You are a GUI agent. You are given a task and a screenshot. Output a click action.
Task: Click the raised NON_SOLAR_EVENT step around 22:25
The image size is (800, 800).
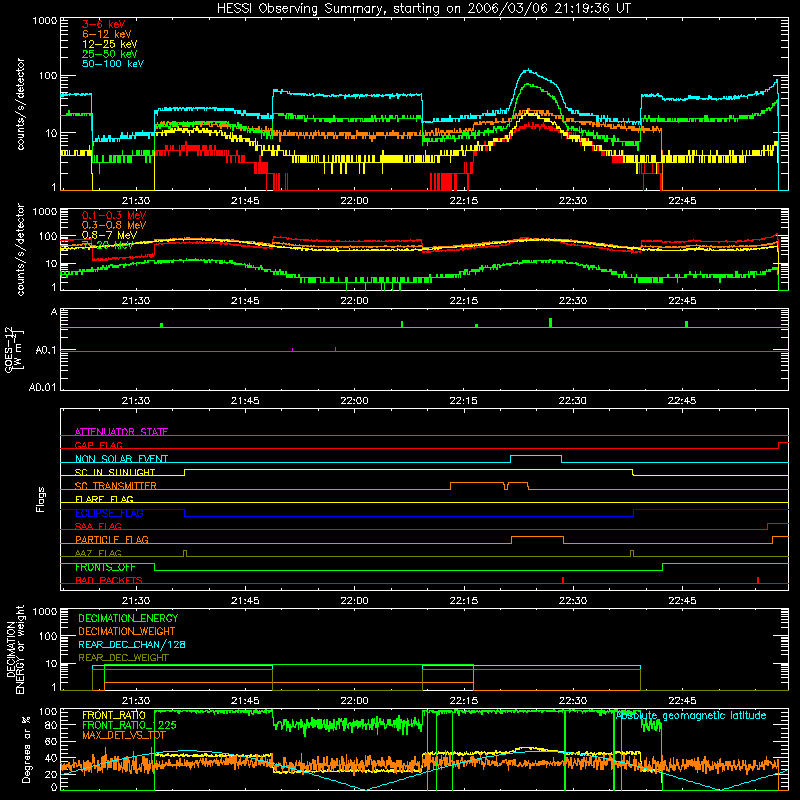tap(536, 456)
